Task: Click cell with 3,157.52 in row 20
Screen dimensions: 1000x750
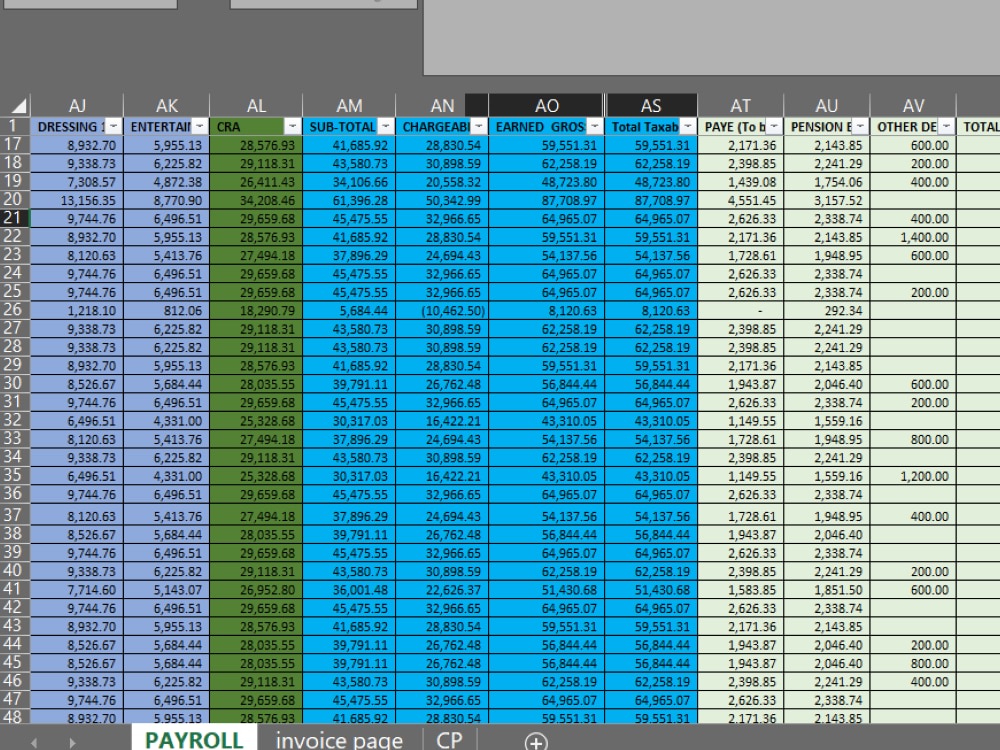Action: tap(827, 200)
